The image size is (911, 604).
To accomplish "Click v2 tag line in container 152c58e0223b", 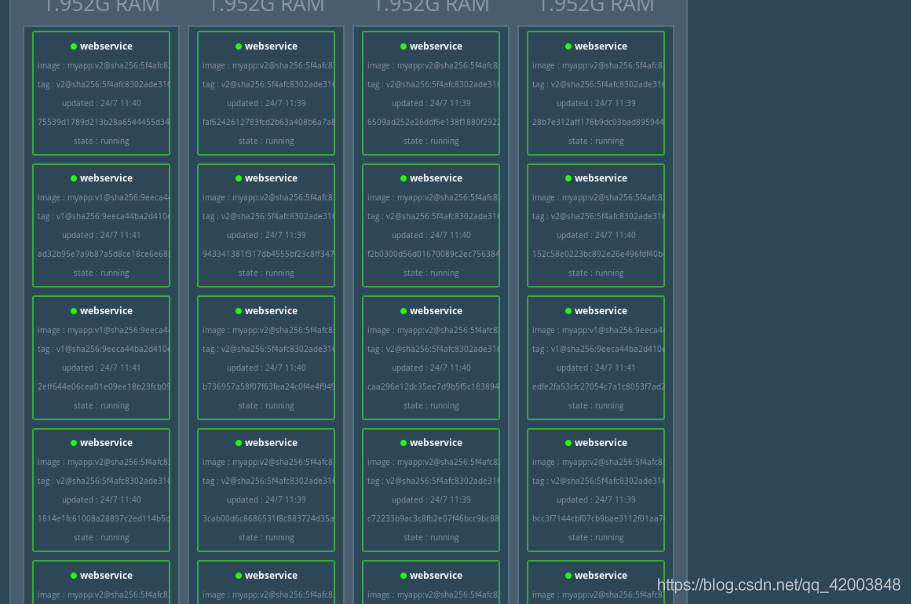I will pyautogui.click(x=598, y=216).
